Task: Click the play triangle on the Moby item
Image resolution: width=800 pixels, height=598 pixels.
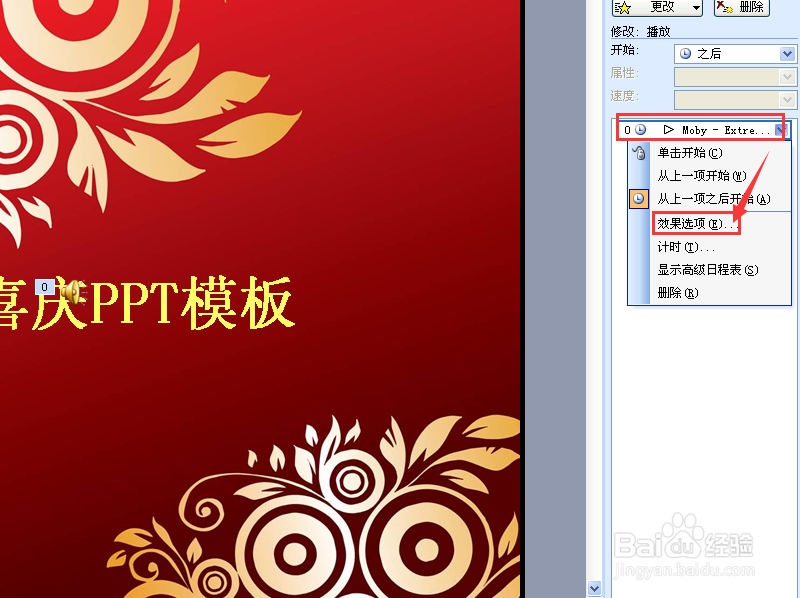Action: [x=668, y=129]
